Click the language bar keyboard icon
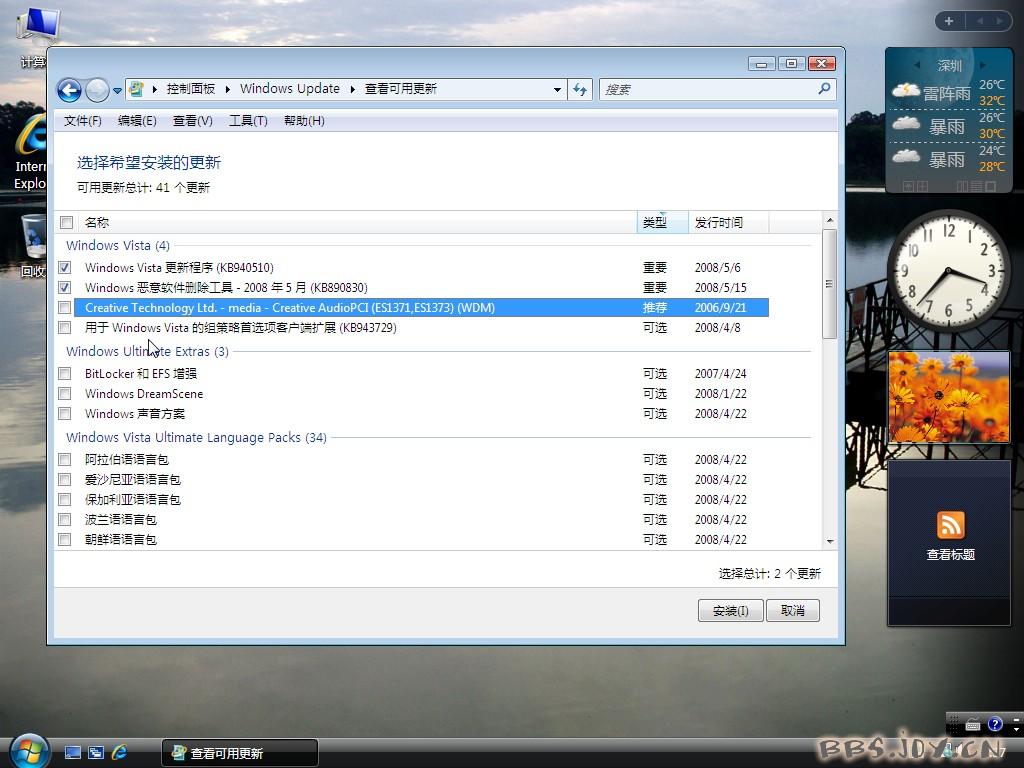1024x768 pixels. pos(972,724)
